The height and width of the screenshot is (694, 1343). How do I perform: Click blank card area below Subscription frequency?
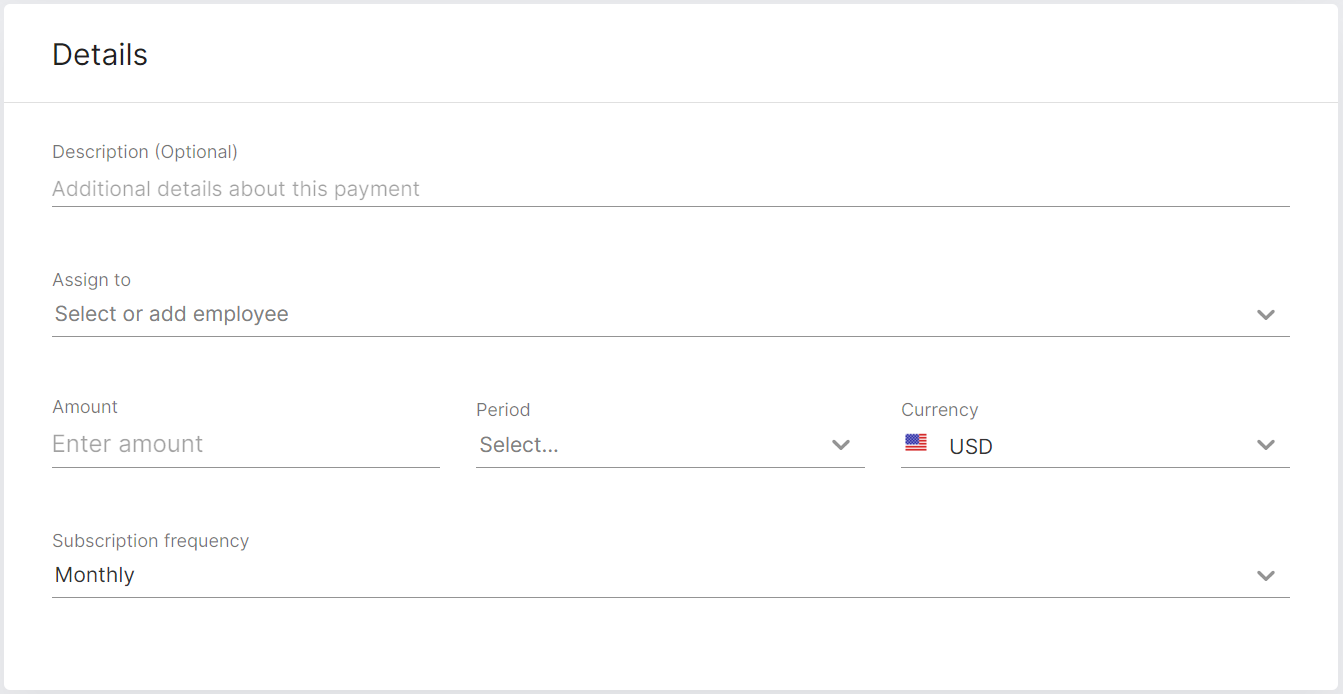click(x=670, y=645)
